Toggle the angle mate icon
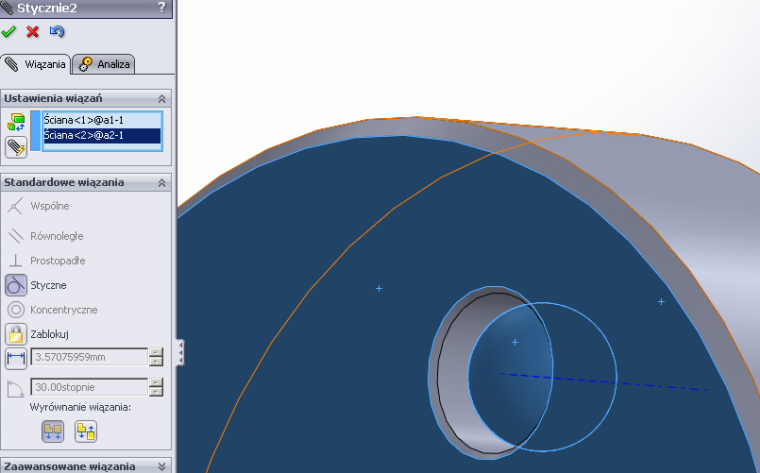 (x=16, y=388)
